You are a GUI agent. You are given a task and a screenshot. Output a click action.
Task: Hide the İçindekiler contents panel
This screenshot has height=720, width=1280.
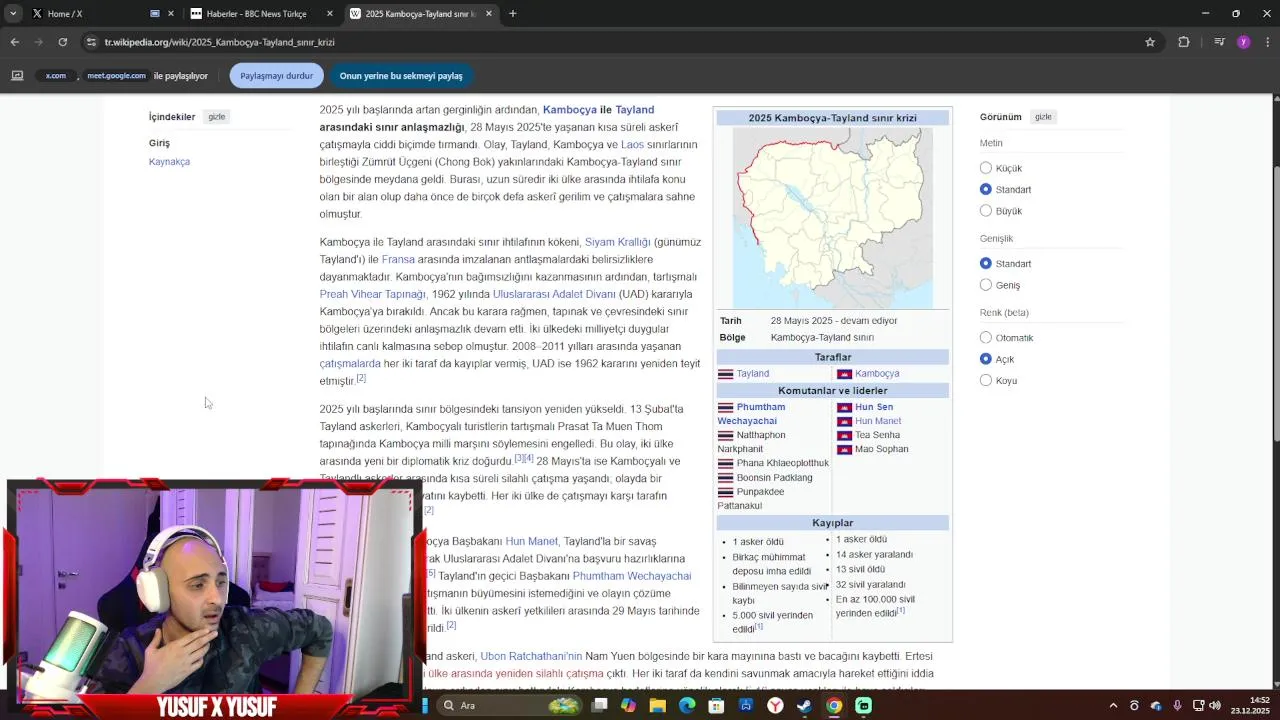[x=216, y=117]
